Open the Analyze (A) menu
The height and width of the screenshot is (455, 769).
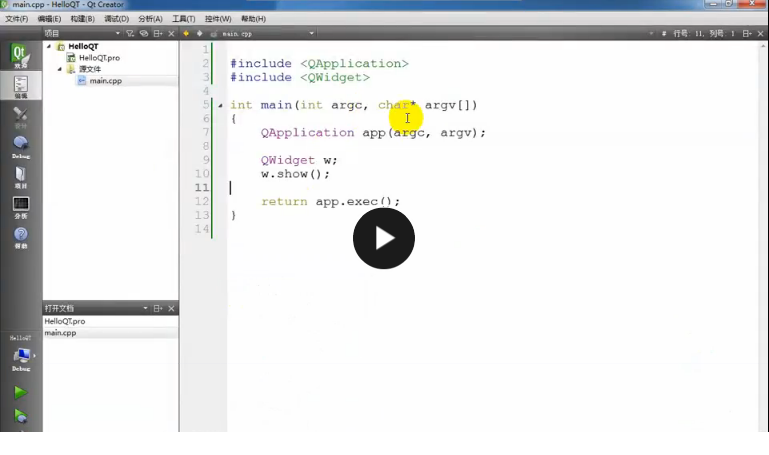pos(150,19)
